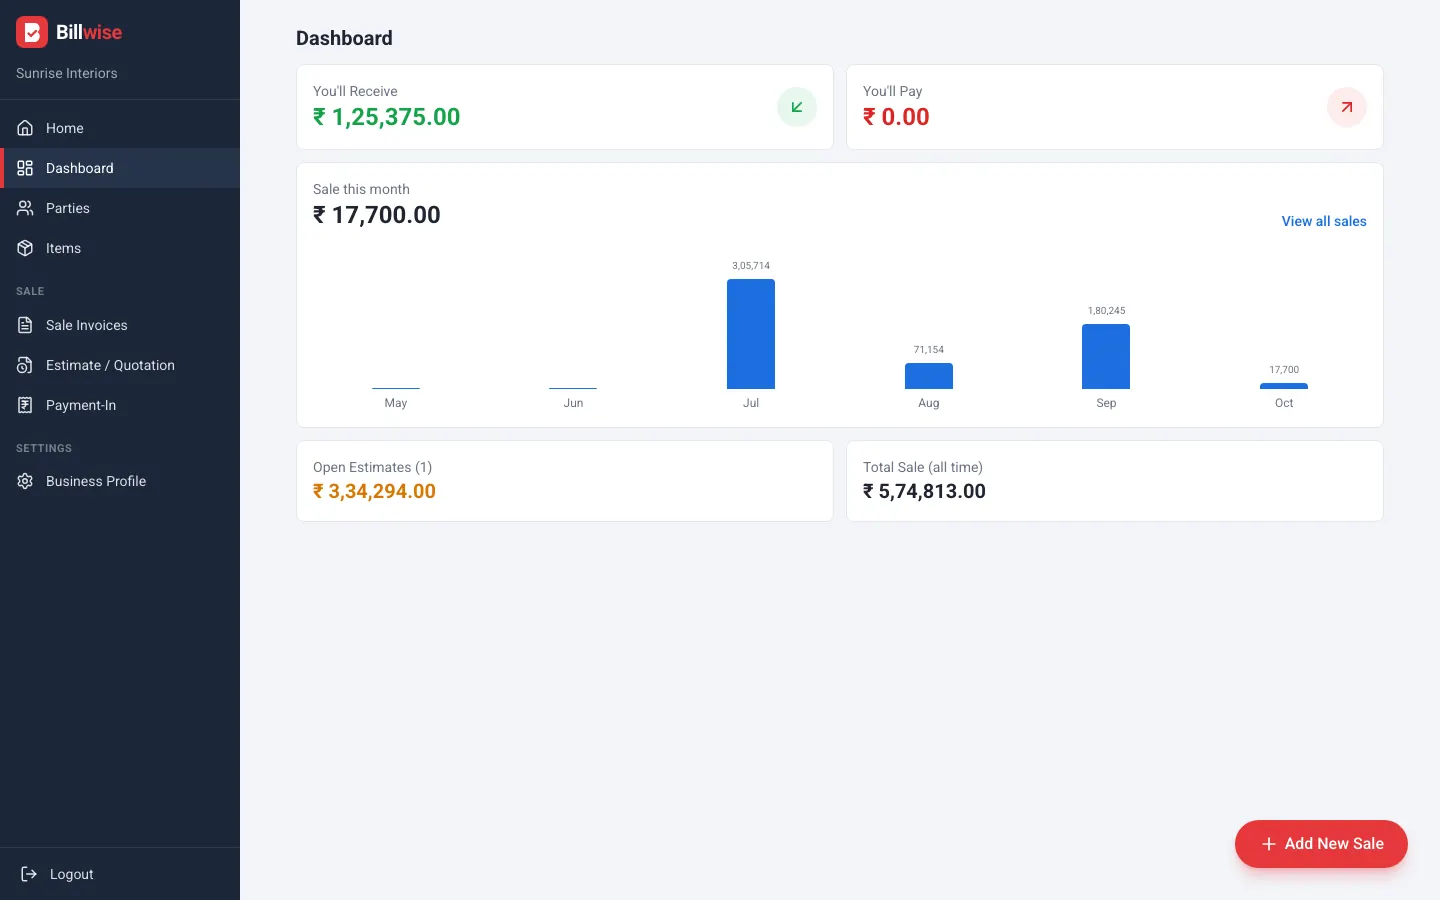This screenshot has height=900, width=1440.
Task: Open the Items section
Action: (x=120, y=248)
